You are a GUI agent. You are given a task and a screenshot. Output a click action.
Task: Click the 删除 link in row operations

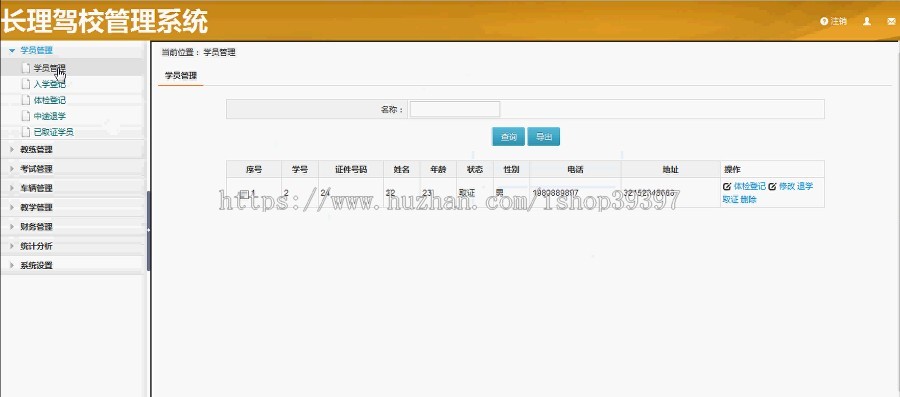point(748,200)
